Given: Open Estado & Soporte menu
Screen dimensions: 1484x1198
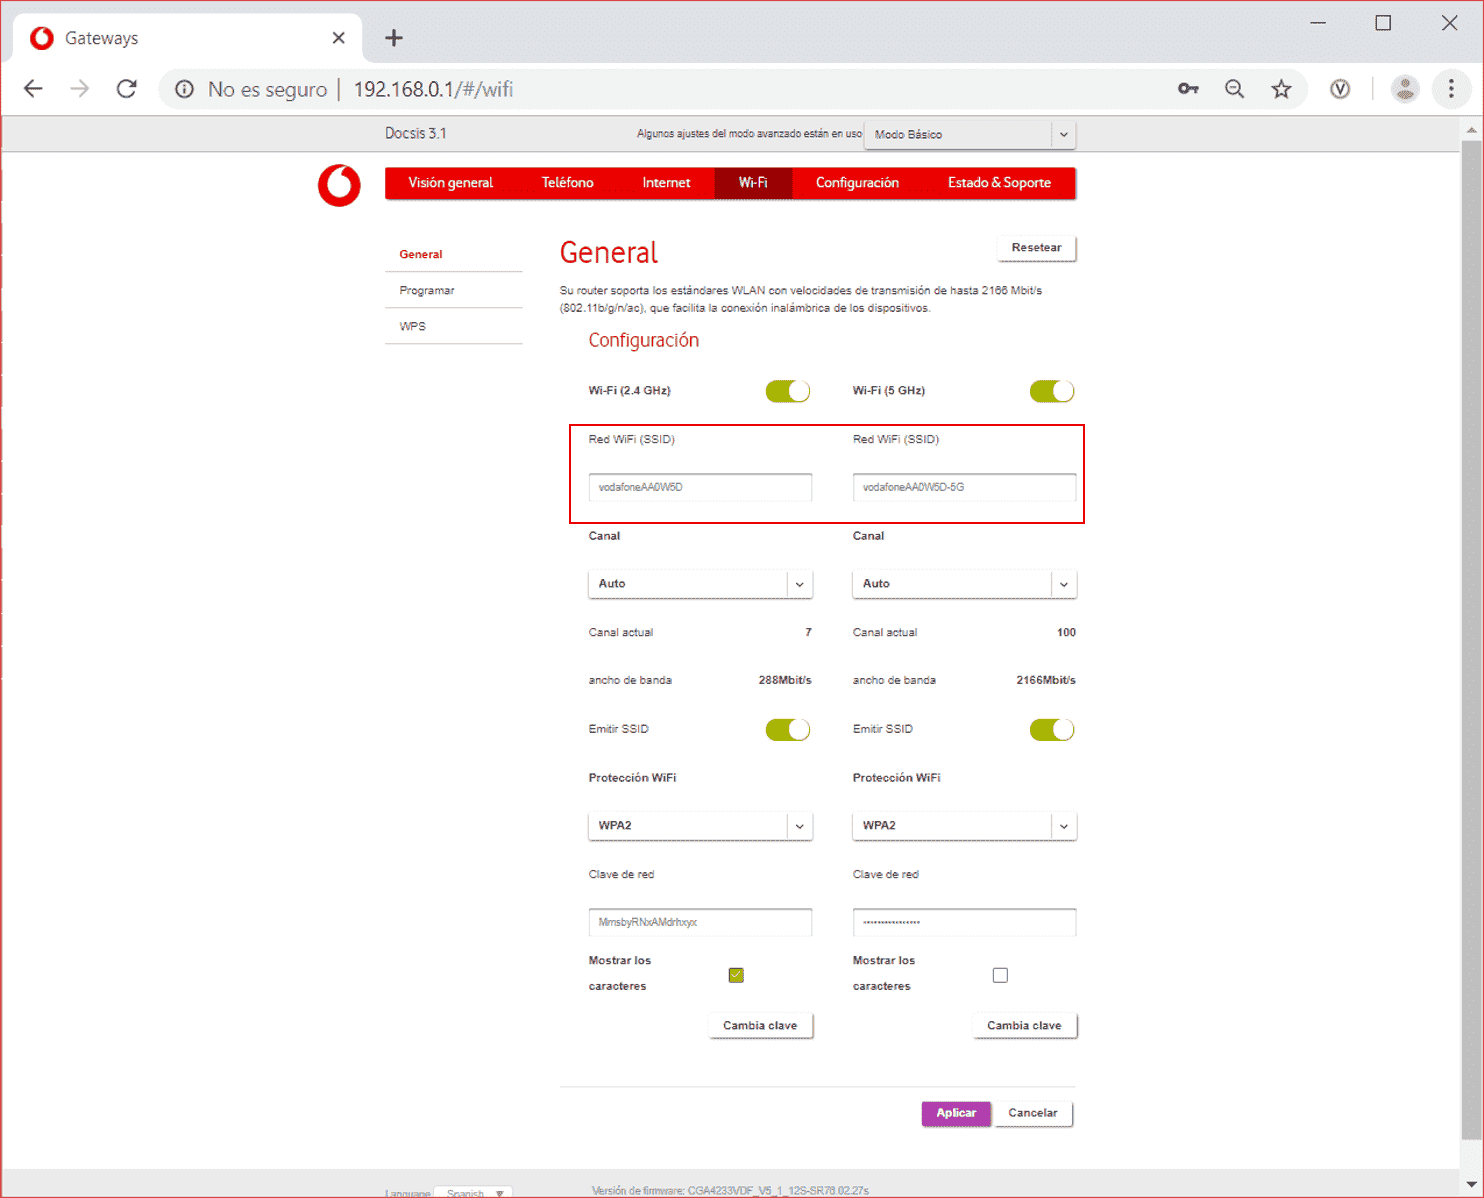Looking at the screenshot, I should click(x=999, y=183).
